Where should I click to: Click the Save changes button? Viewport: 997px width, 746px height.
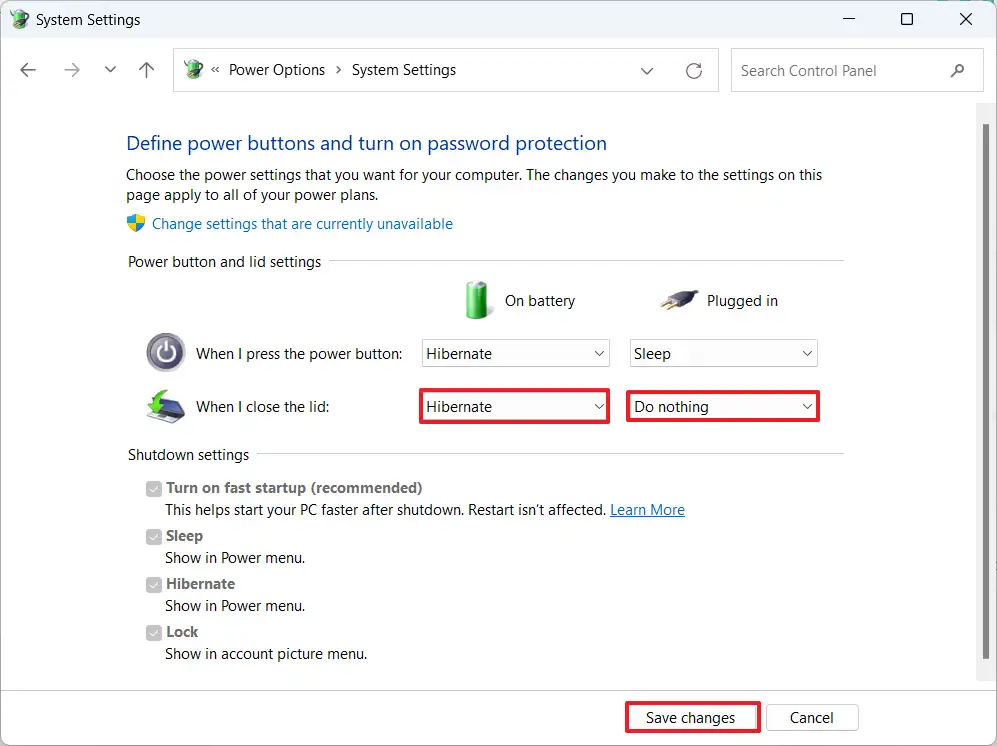(692, 717)
